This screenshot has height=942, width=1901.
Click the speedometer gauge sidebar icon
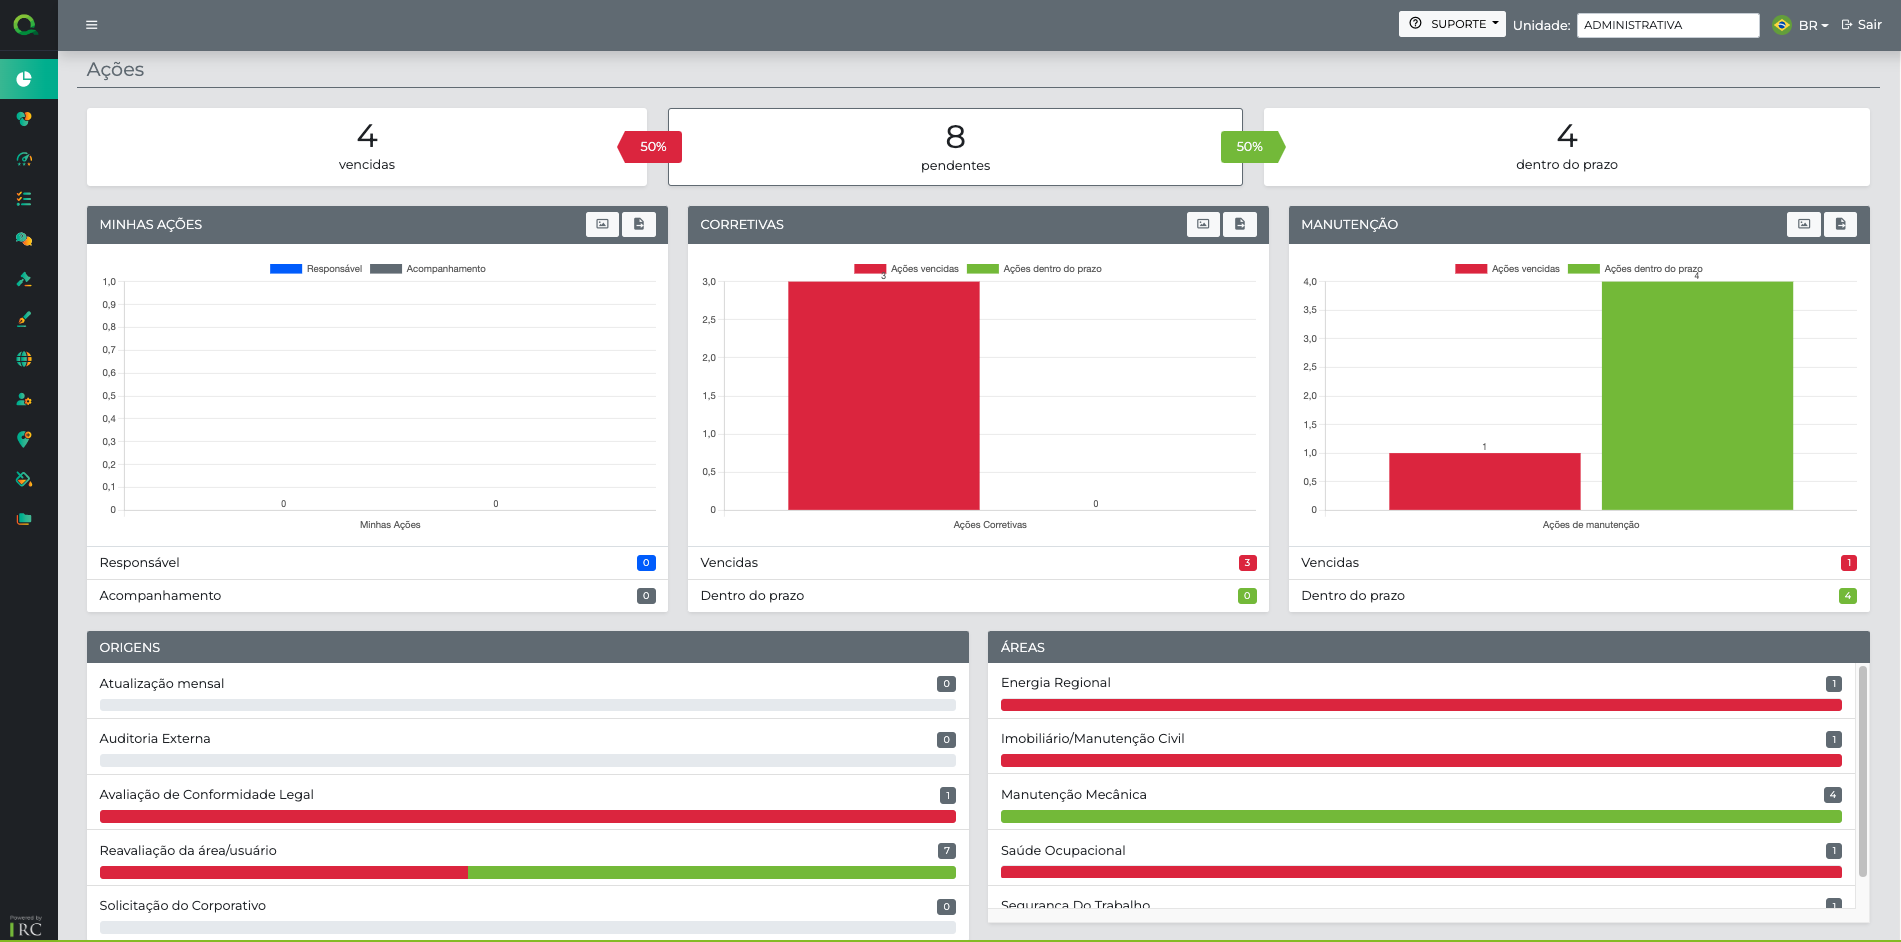(x=24, y=159)
